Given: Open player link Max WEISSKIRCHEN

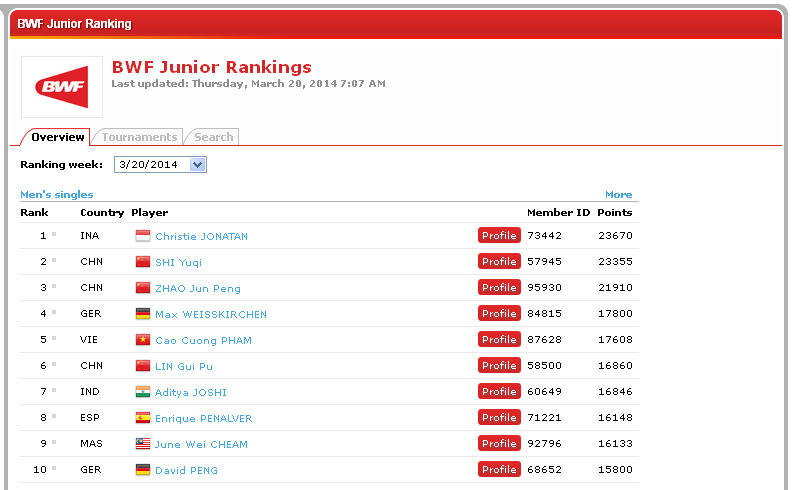Looking at the screenshot, I should click(210, 314).
